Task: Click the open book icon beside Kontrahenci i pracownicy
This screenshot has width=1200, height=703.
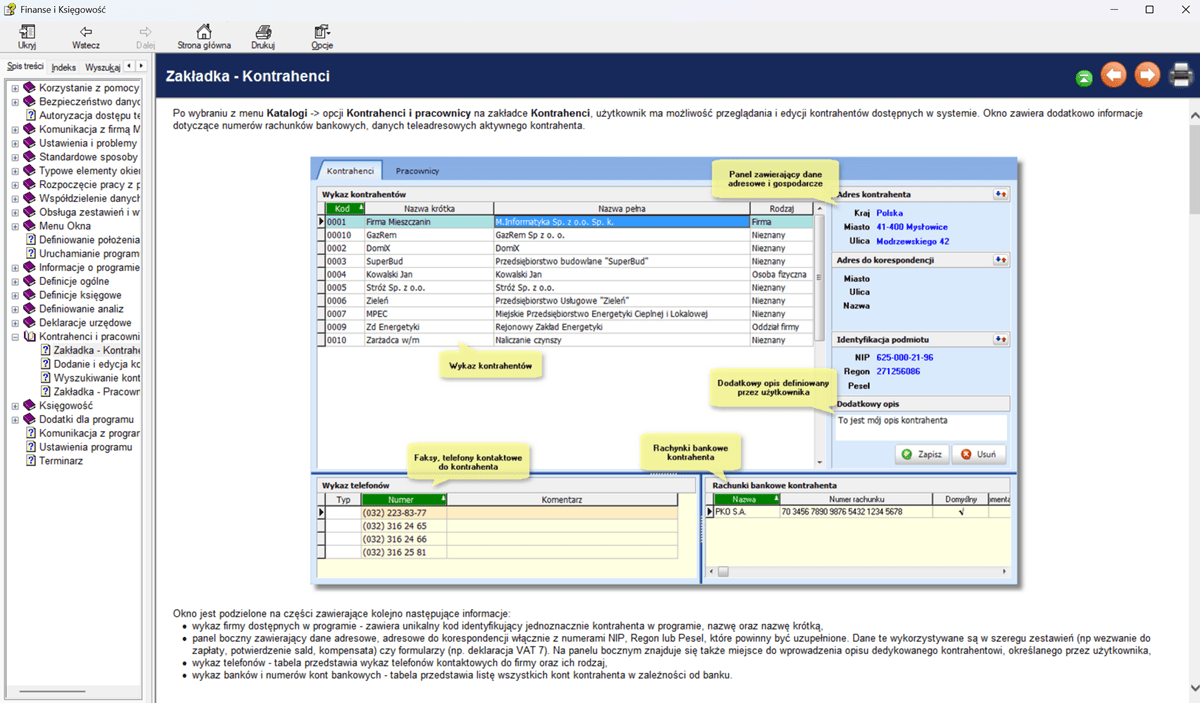Action: tap(30, 337)
